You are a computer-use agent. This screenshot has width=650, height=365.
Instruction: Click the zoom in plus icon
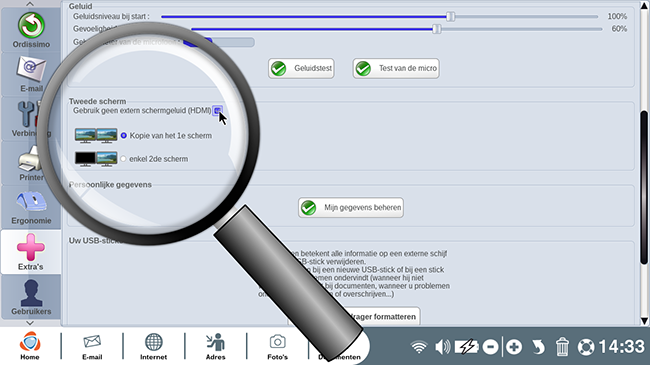point(514,347)
